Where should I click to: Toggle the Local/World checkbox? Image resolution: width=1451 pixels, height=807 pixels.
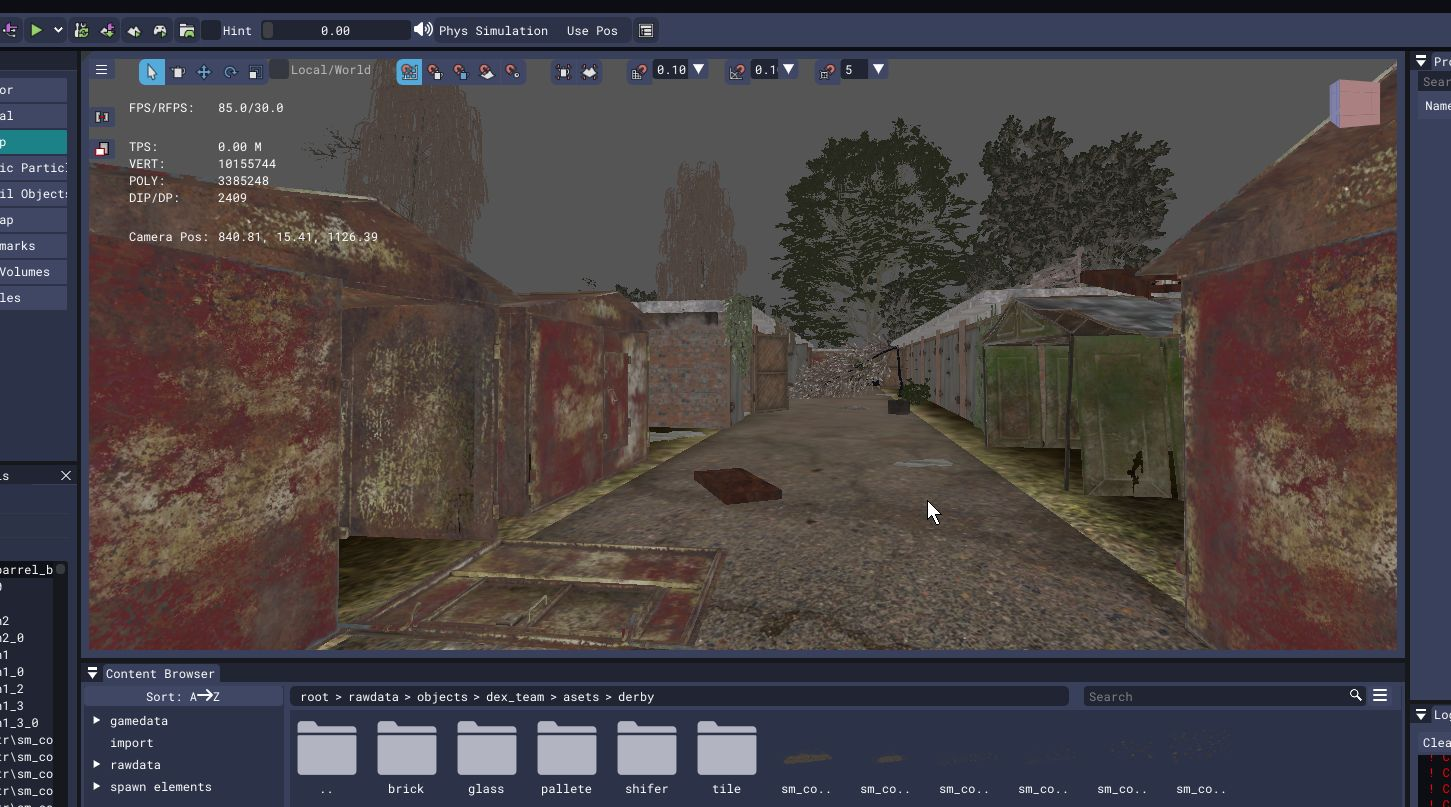(279, 69)
